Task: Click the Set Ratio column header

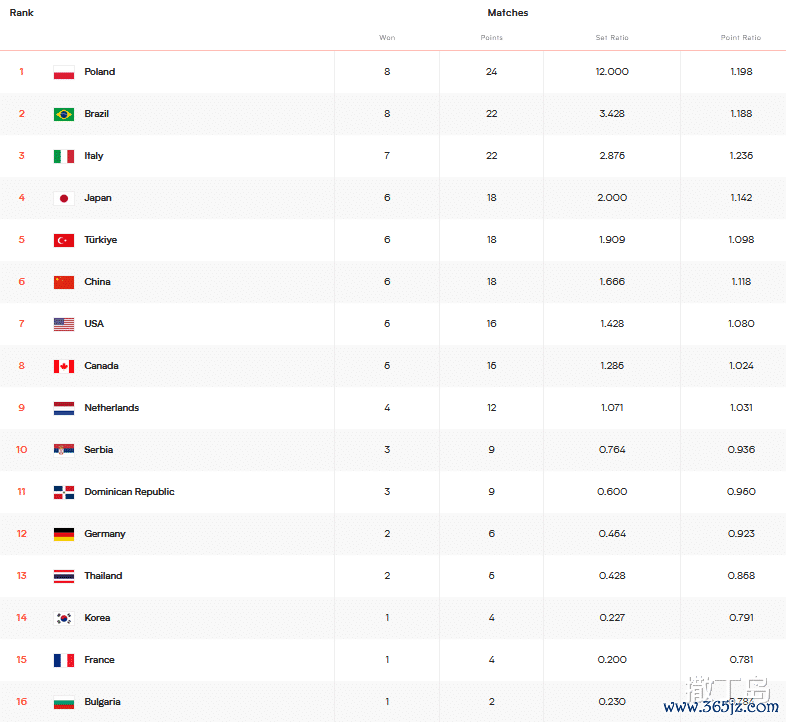Action: (x=612, y=38)
